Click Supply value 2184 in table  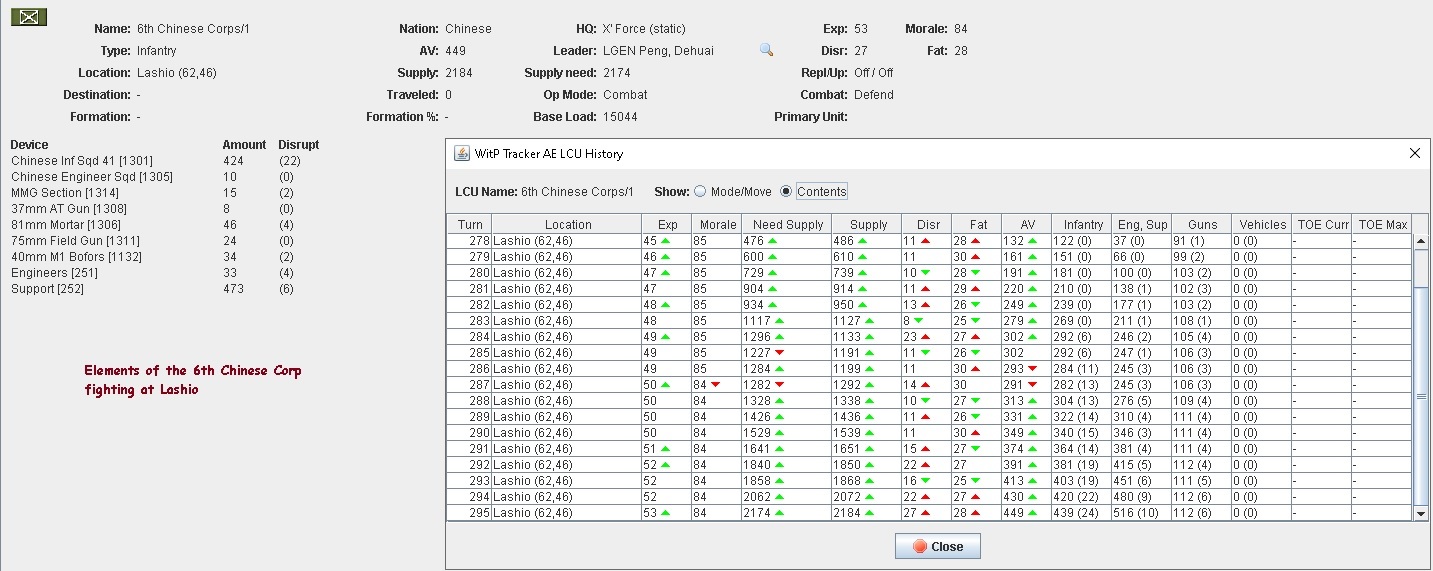click(x=847, y=513)
